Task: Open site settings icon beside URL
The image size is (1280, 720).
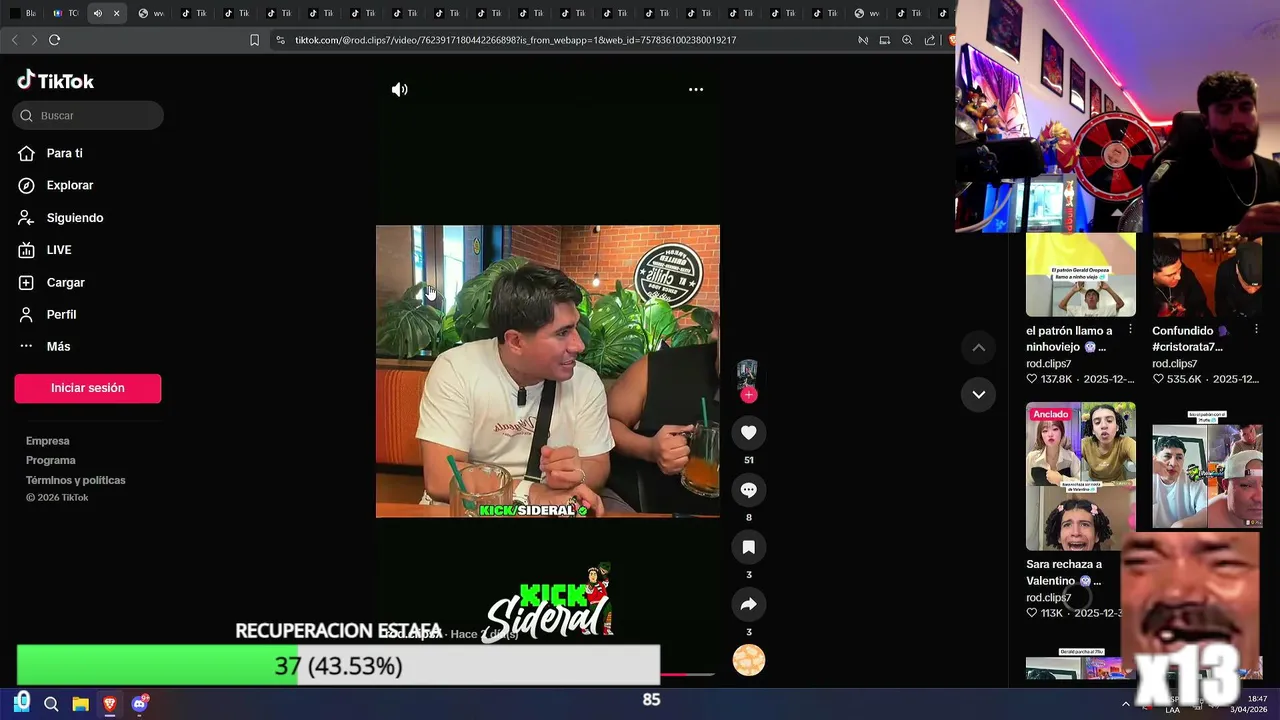Action: pyautogui.click(x=280, y=40)
